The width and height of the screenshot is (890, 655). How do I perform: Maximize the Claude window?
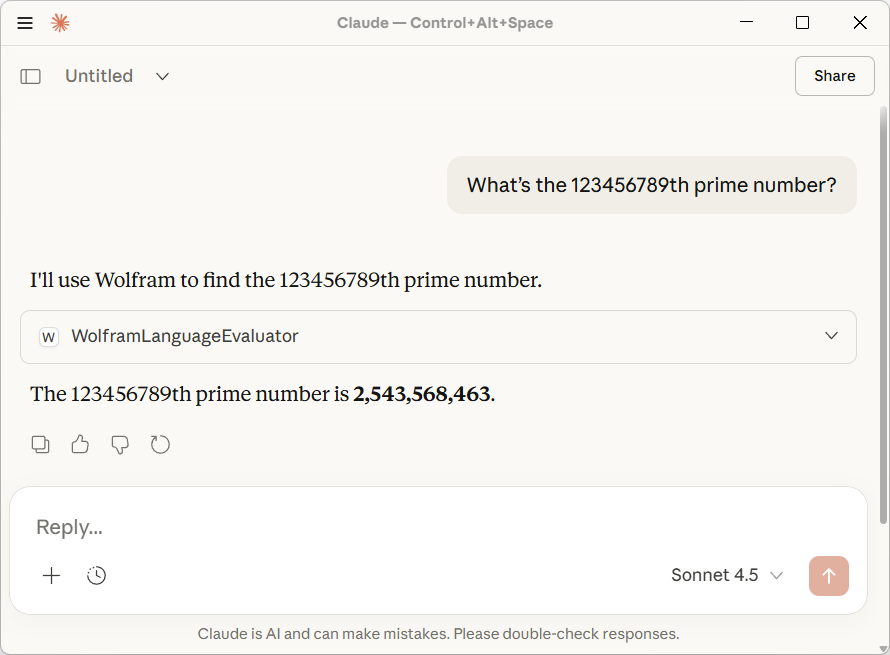tap(802, 23)
